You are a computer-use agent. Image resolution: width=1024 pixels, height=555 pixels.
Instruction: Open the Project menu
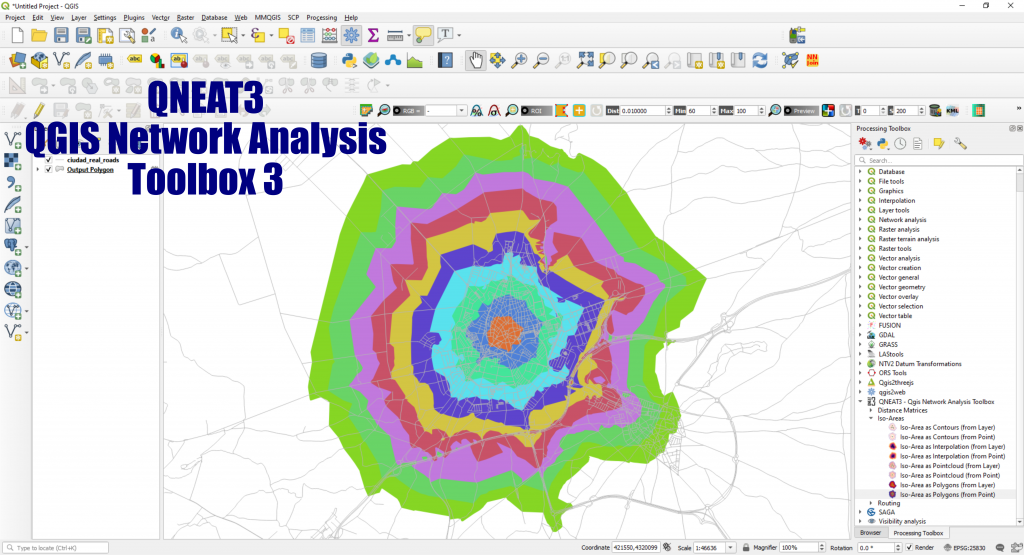point(15,18)
